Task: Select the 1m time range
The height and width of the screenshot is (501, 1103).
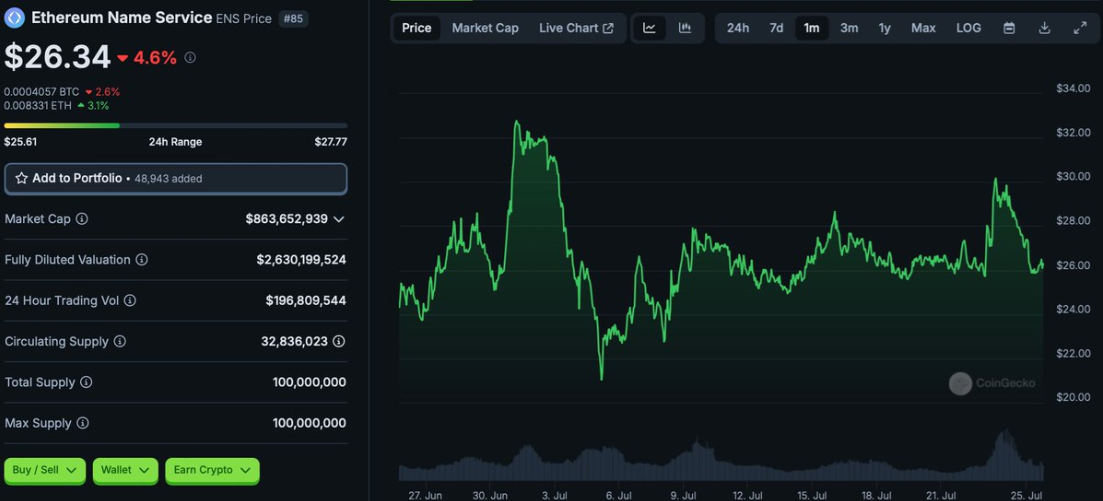Action: click(812, 28)
